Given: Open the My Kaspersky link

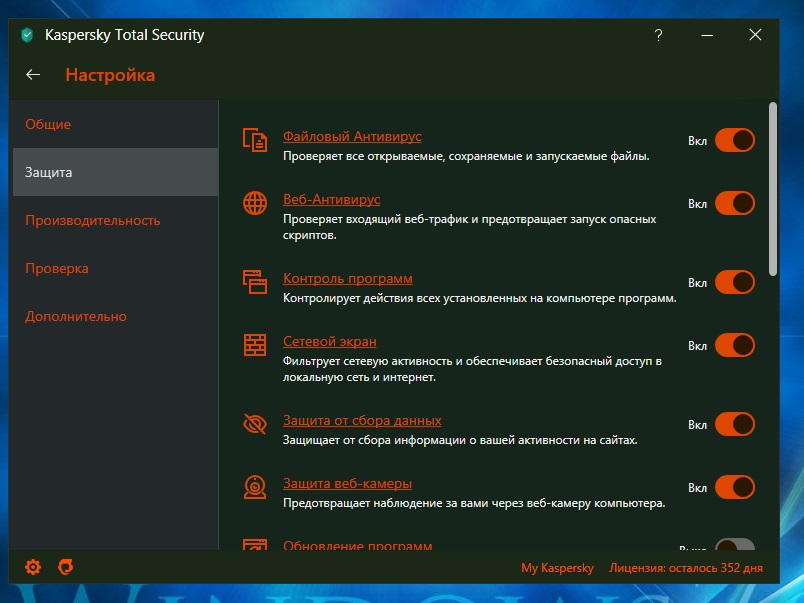Looking at the screenshot, I should pyautogui.click(x=557, y=568).
